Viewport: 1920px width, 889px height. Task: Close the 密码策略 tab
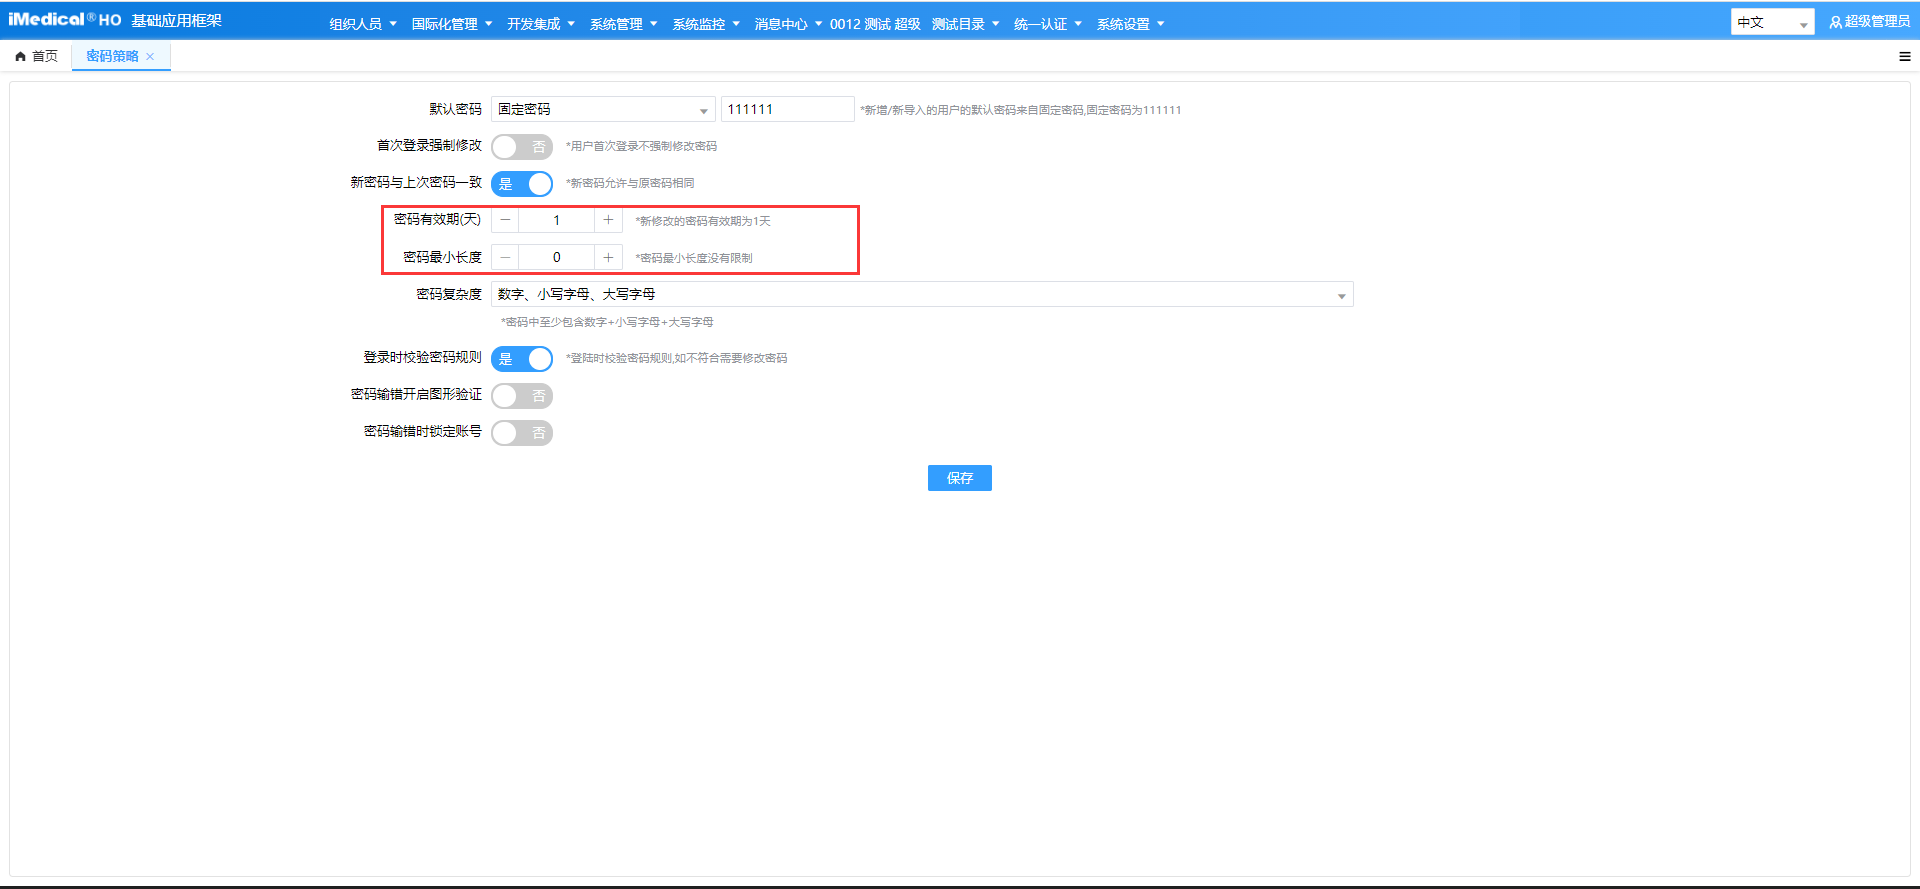coord(150,57)
